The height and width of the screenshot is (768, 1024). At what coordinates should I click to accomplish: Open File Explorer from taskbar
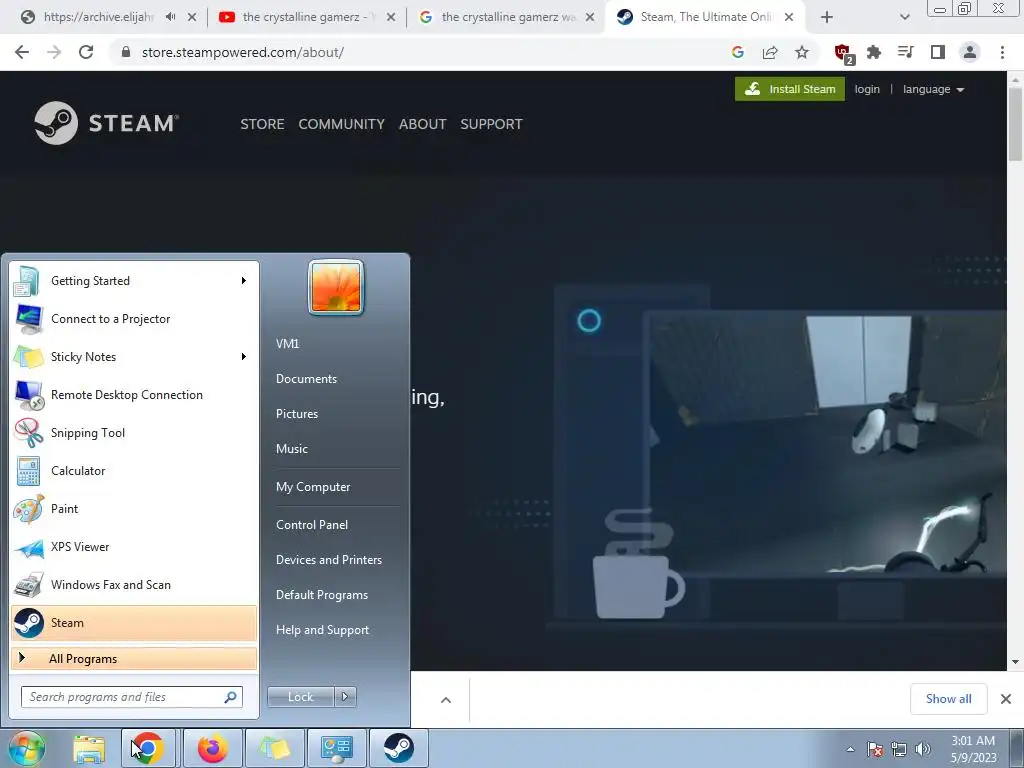point(89,749)
